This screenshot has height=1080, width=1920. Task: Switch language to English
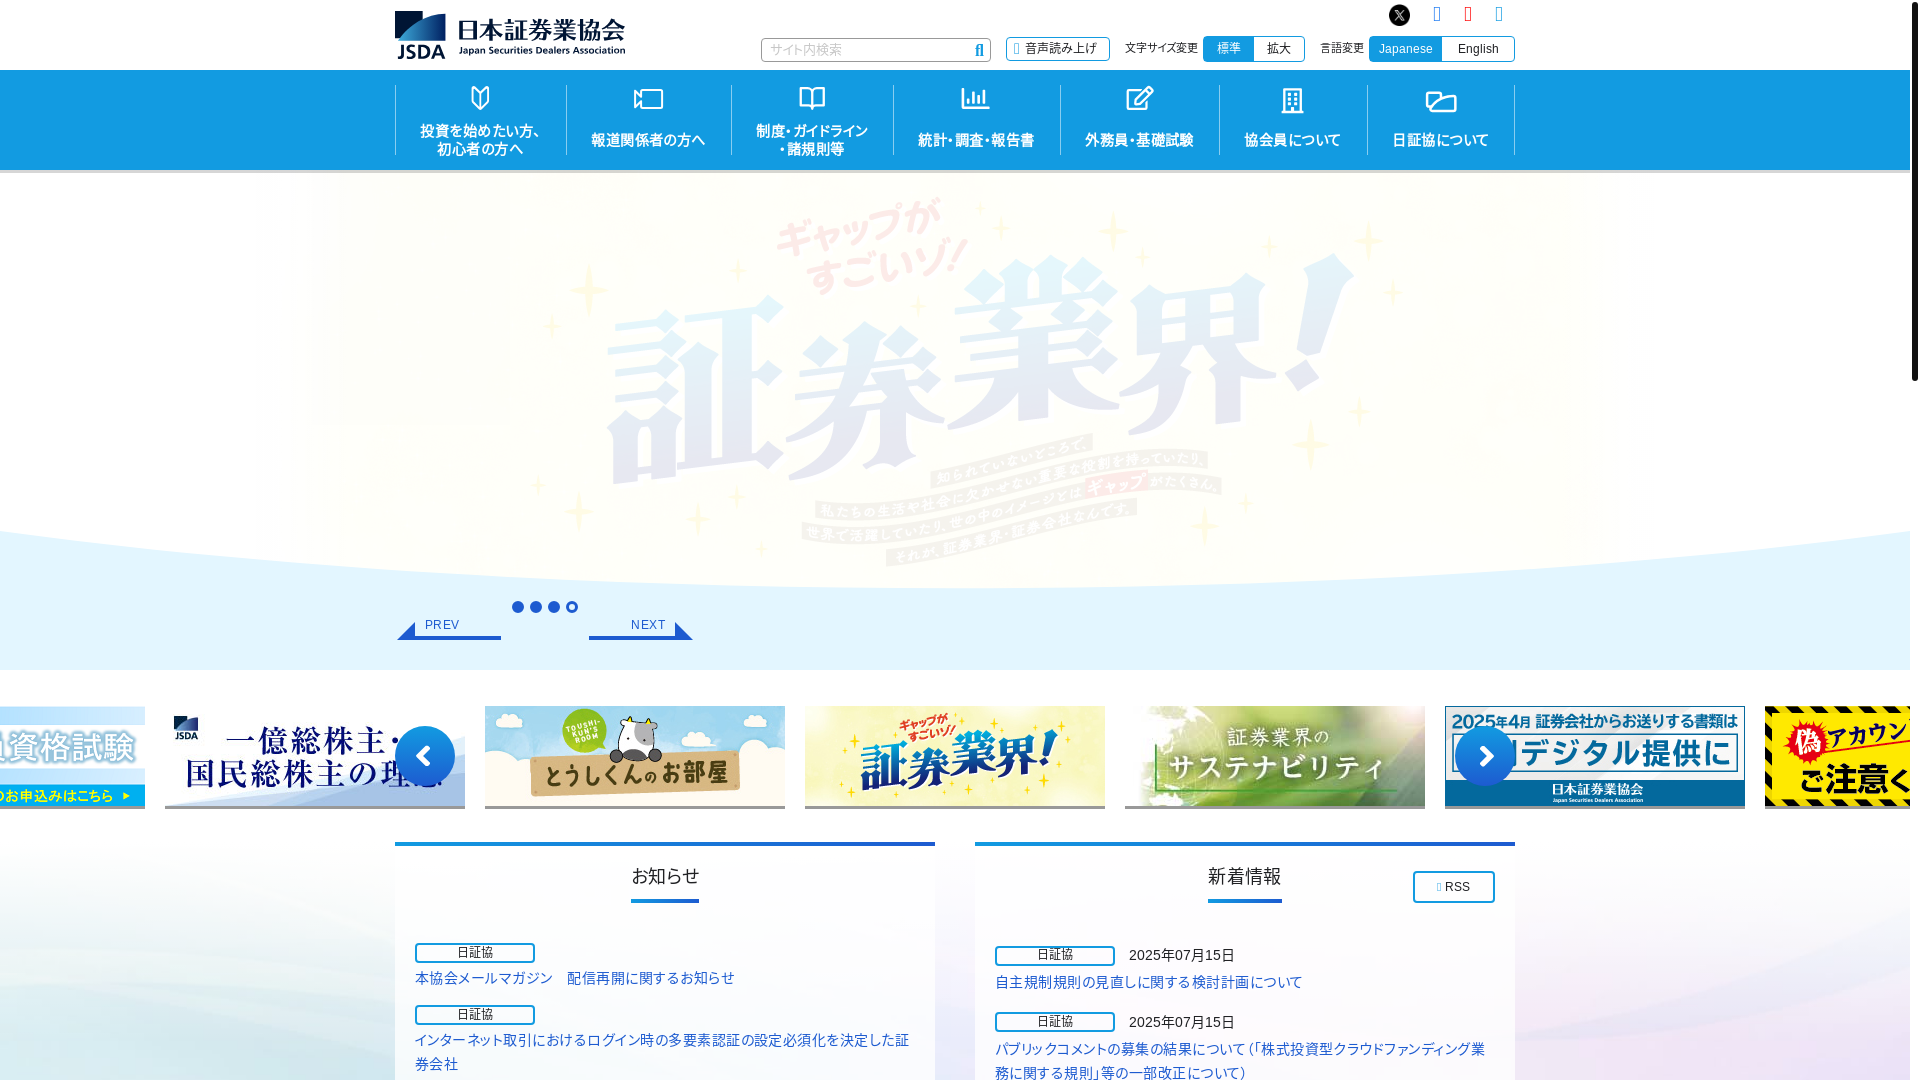[1478, 49]
